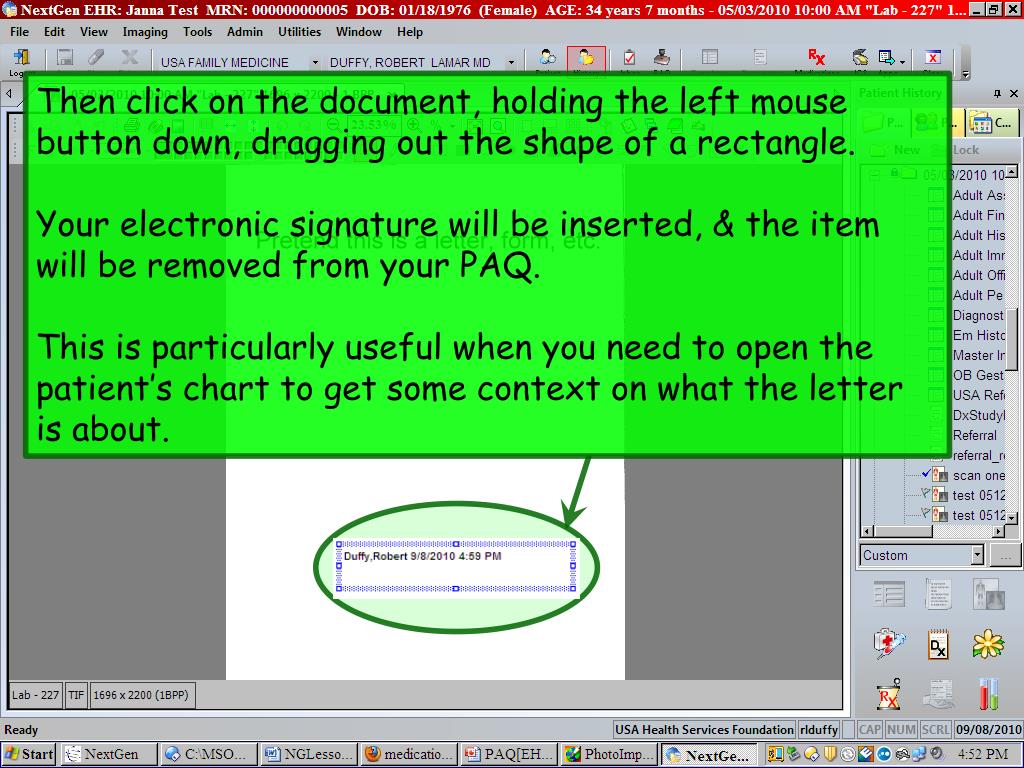Click the history tree scroll-left arrow

coord(867,532)
